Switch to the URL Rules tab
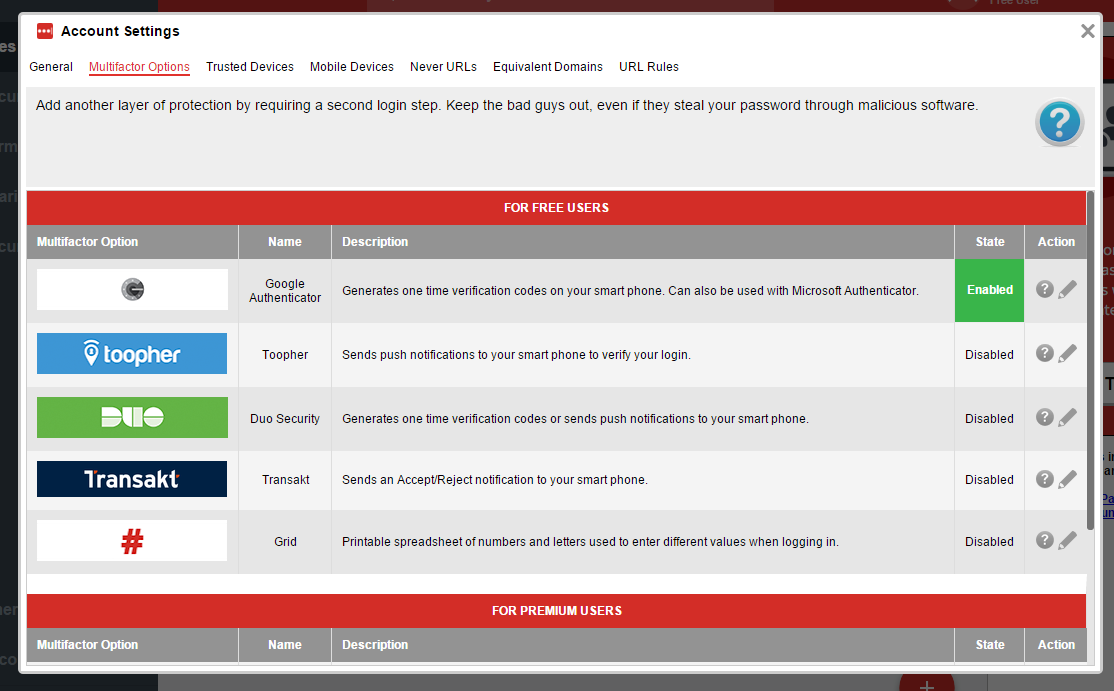 (649, 67)
